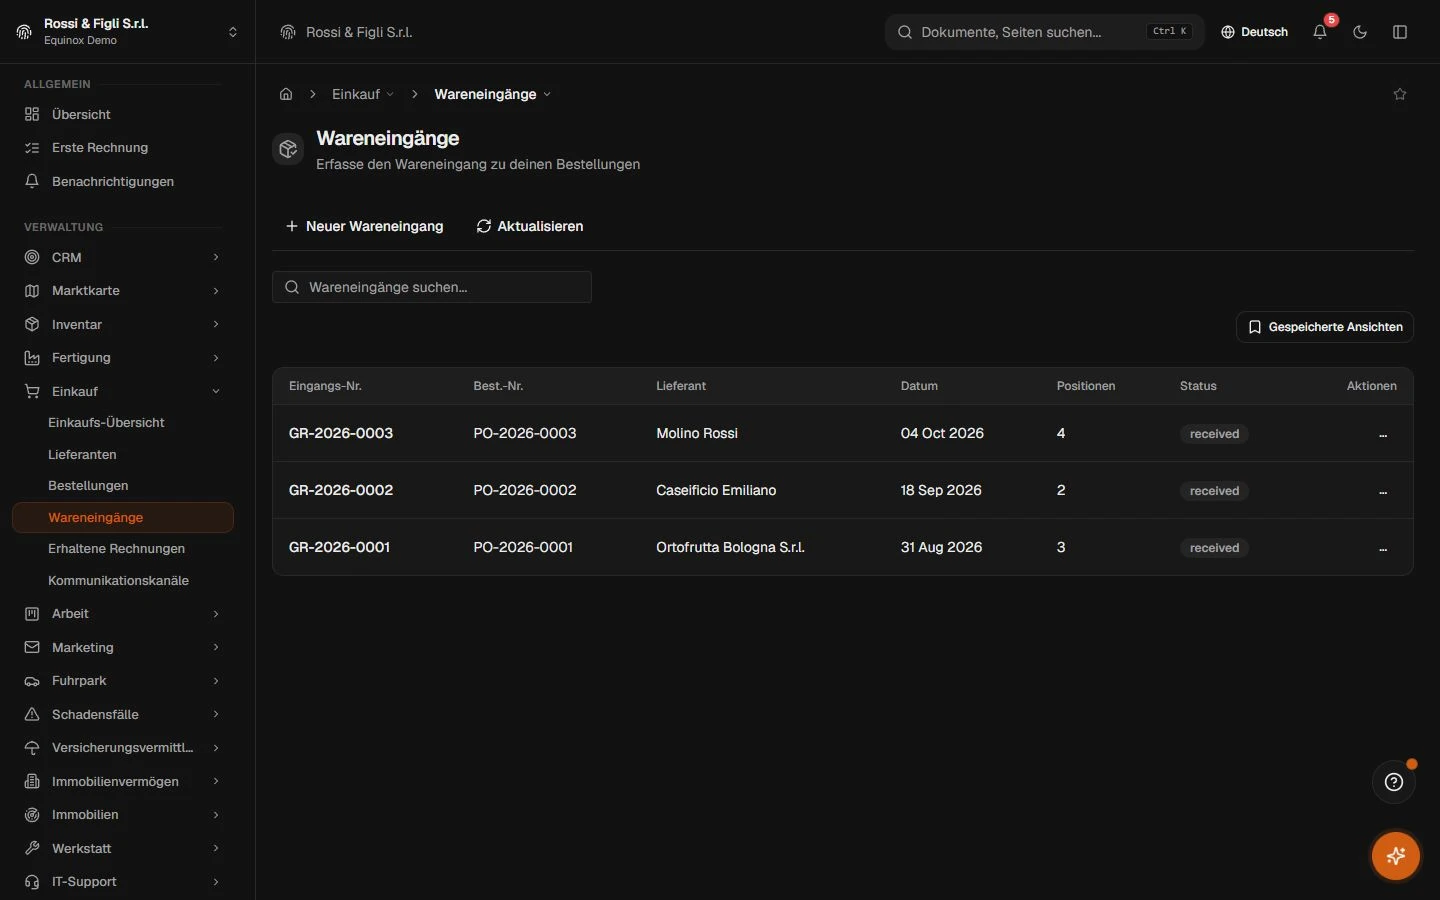This screenshot has width=1440, height=900.
Task: Open the Deutsch language selector
Action: [1254, 32]
